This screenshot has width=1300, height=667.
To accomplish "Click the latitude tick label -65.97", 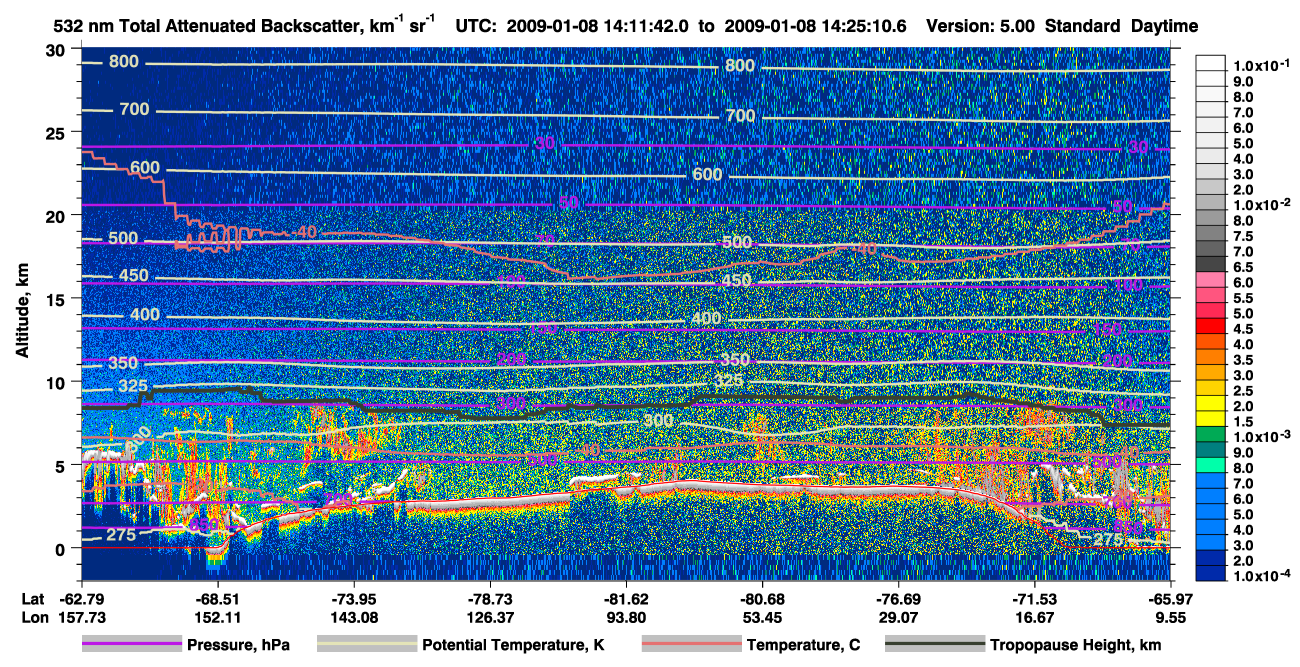I will click(1170, 598).
